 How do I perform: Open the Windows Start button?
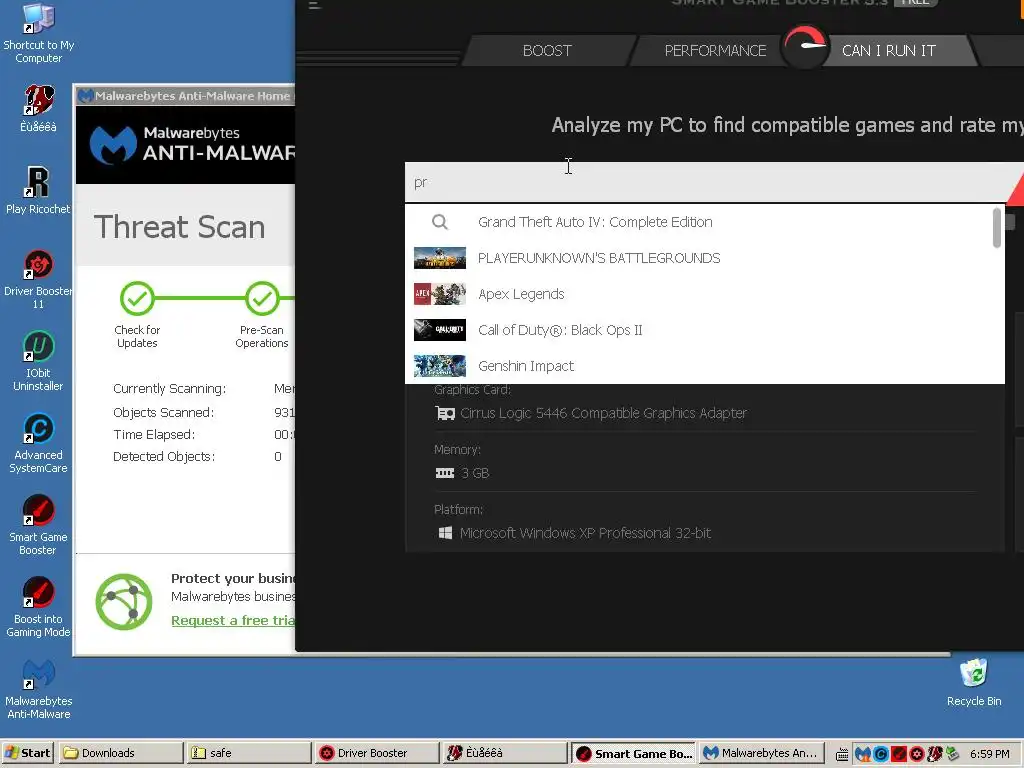click(x=28, y=753)
